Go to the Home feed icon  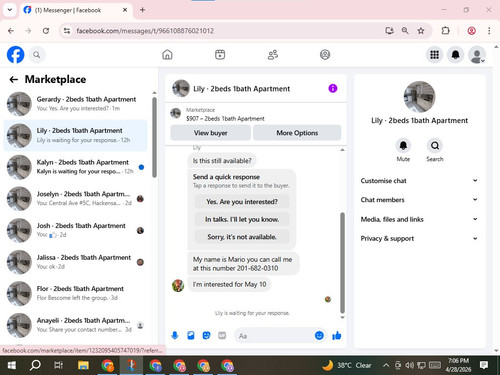tap(167, 54)
